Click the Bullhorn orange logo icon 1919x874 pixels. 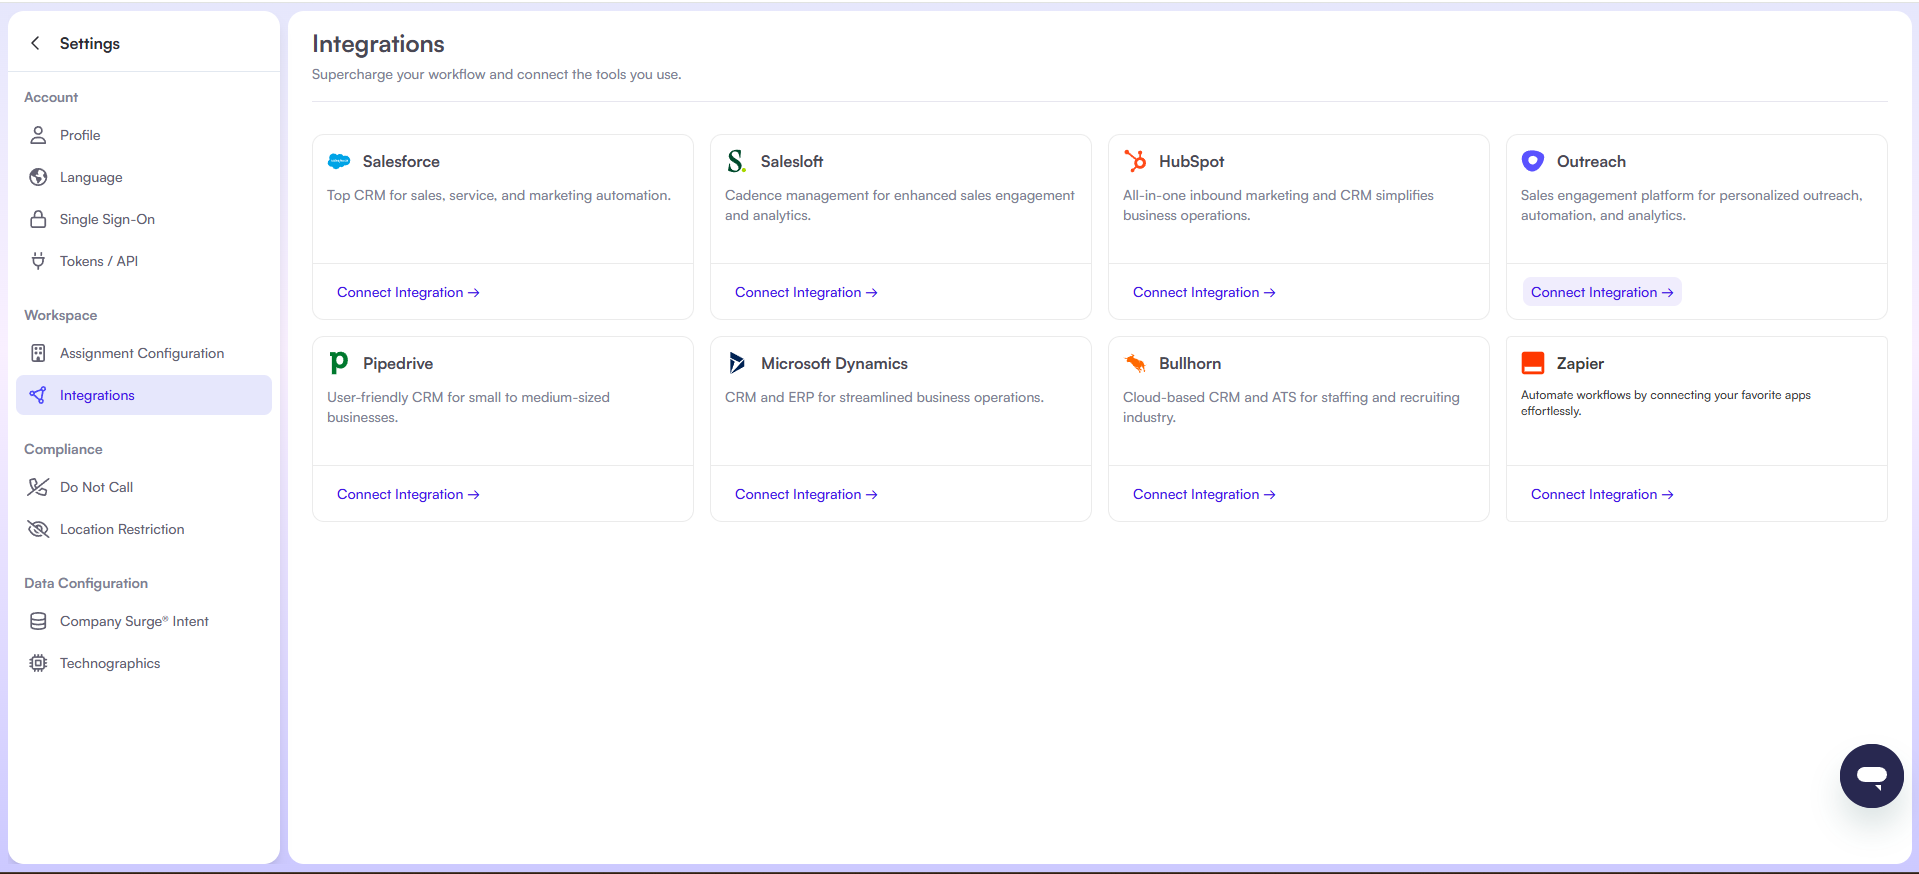tap(1135, 363)
